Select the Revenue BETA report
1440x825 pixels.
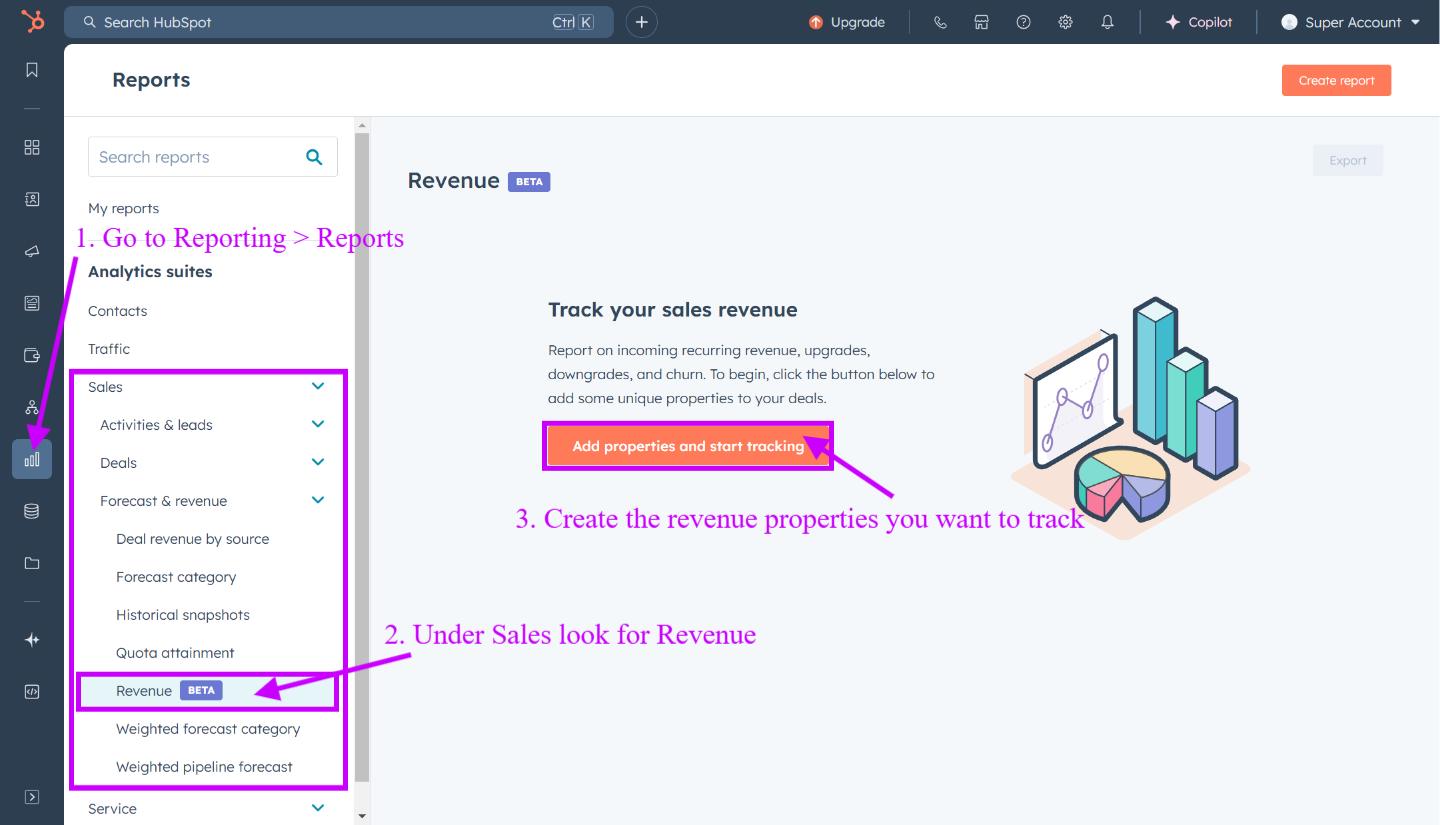pyautogui.click(x=208, y=691)
